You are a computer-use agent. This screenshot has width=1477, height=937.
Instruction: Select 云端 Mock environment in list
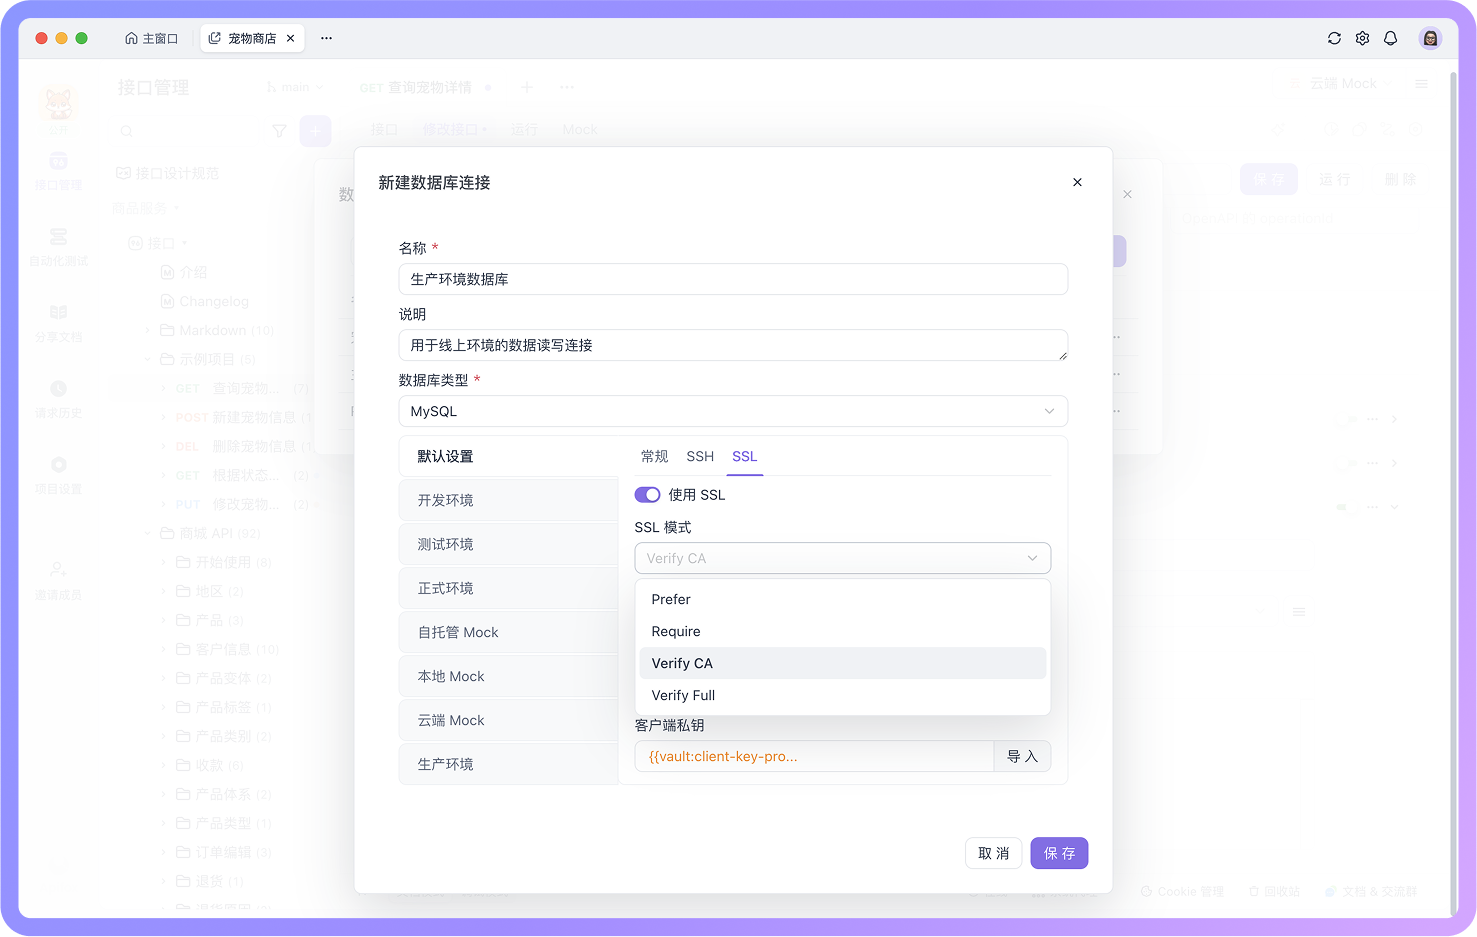508,720
